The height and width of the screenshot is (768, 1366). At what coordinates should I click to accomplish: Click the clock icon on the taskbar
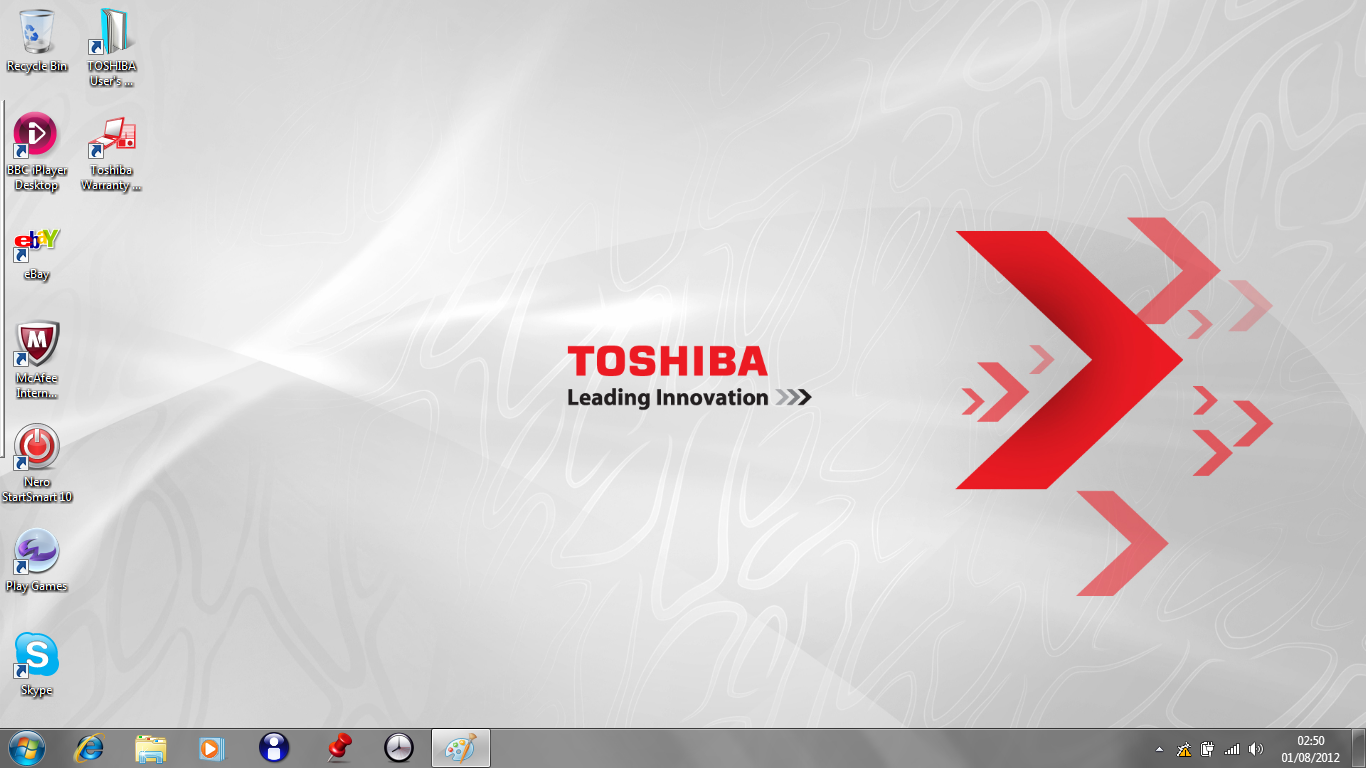pos(399,748)
